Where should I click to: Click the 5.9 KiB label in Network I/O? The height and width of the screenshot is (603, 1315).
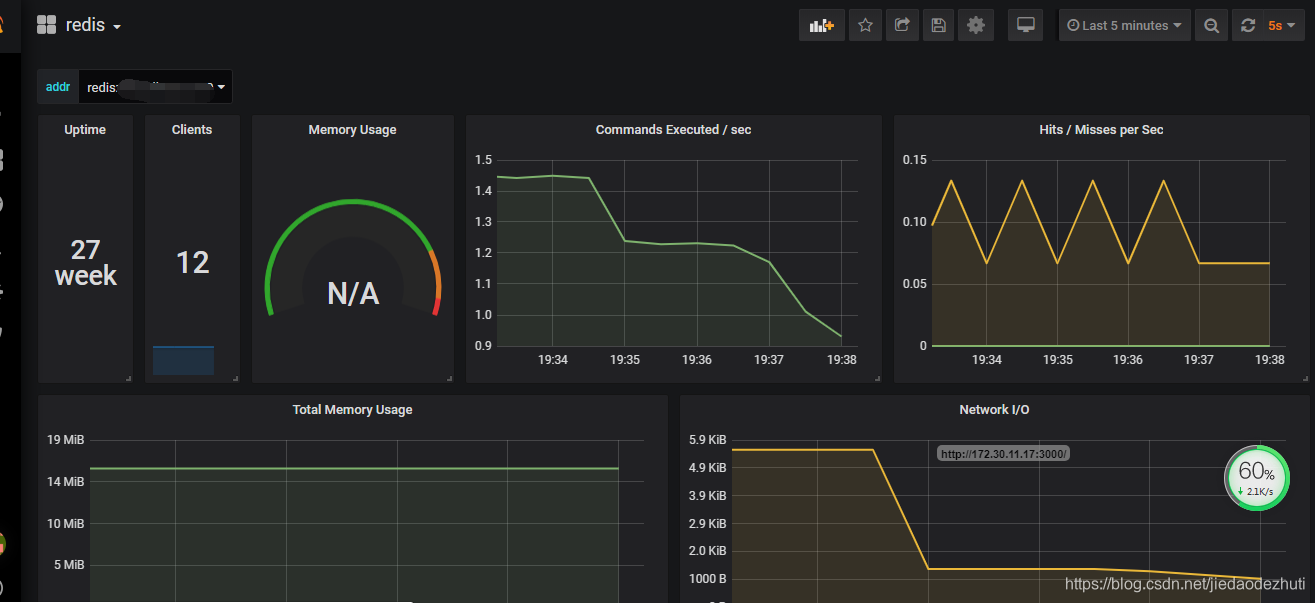(707, 440)
